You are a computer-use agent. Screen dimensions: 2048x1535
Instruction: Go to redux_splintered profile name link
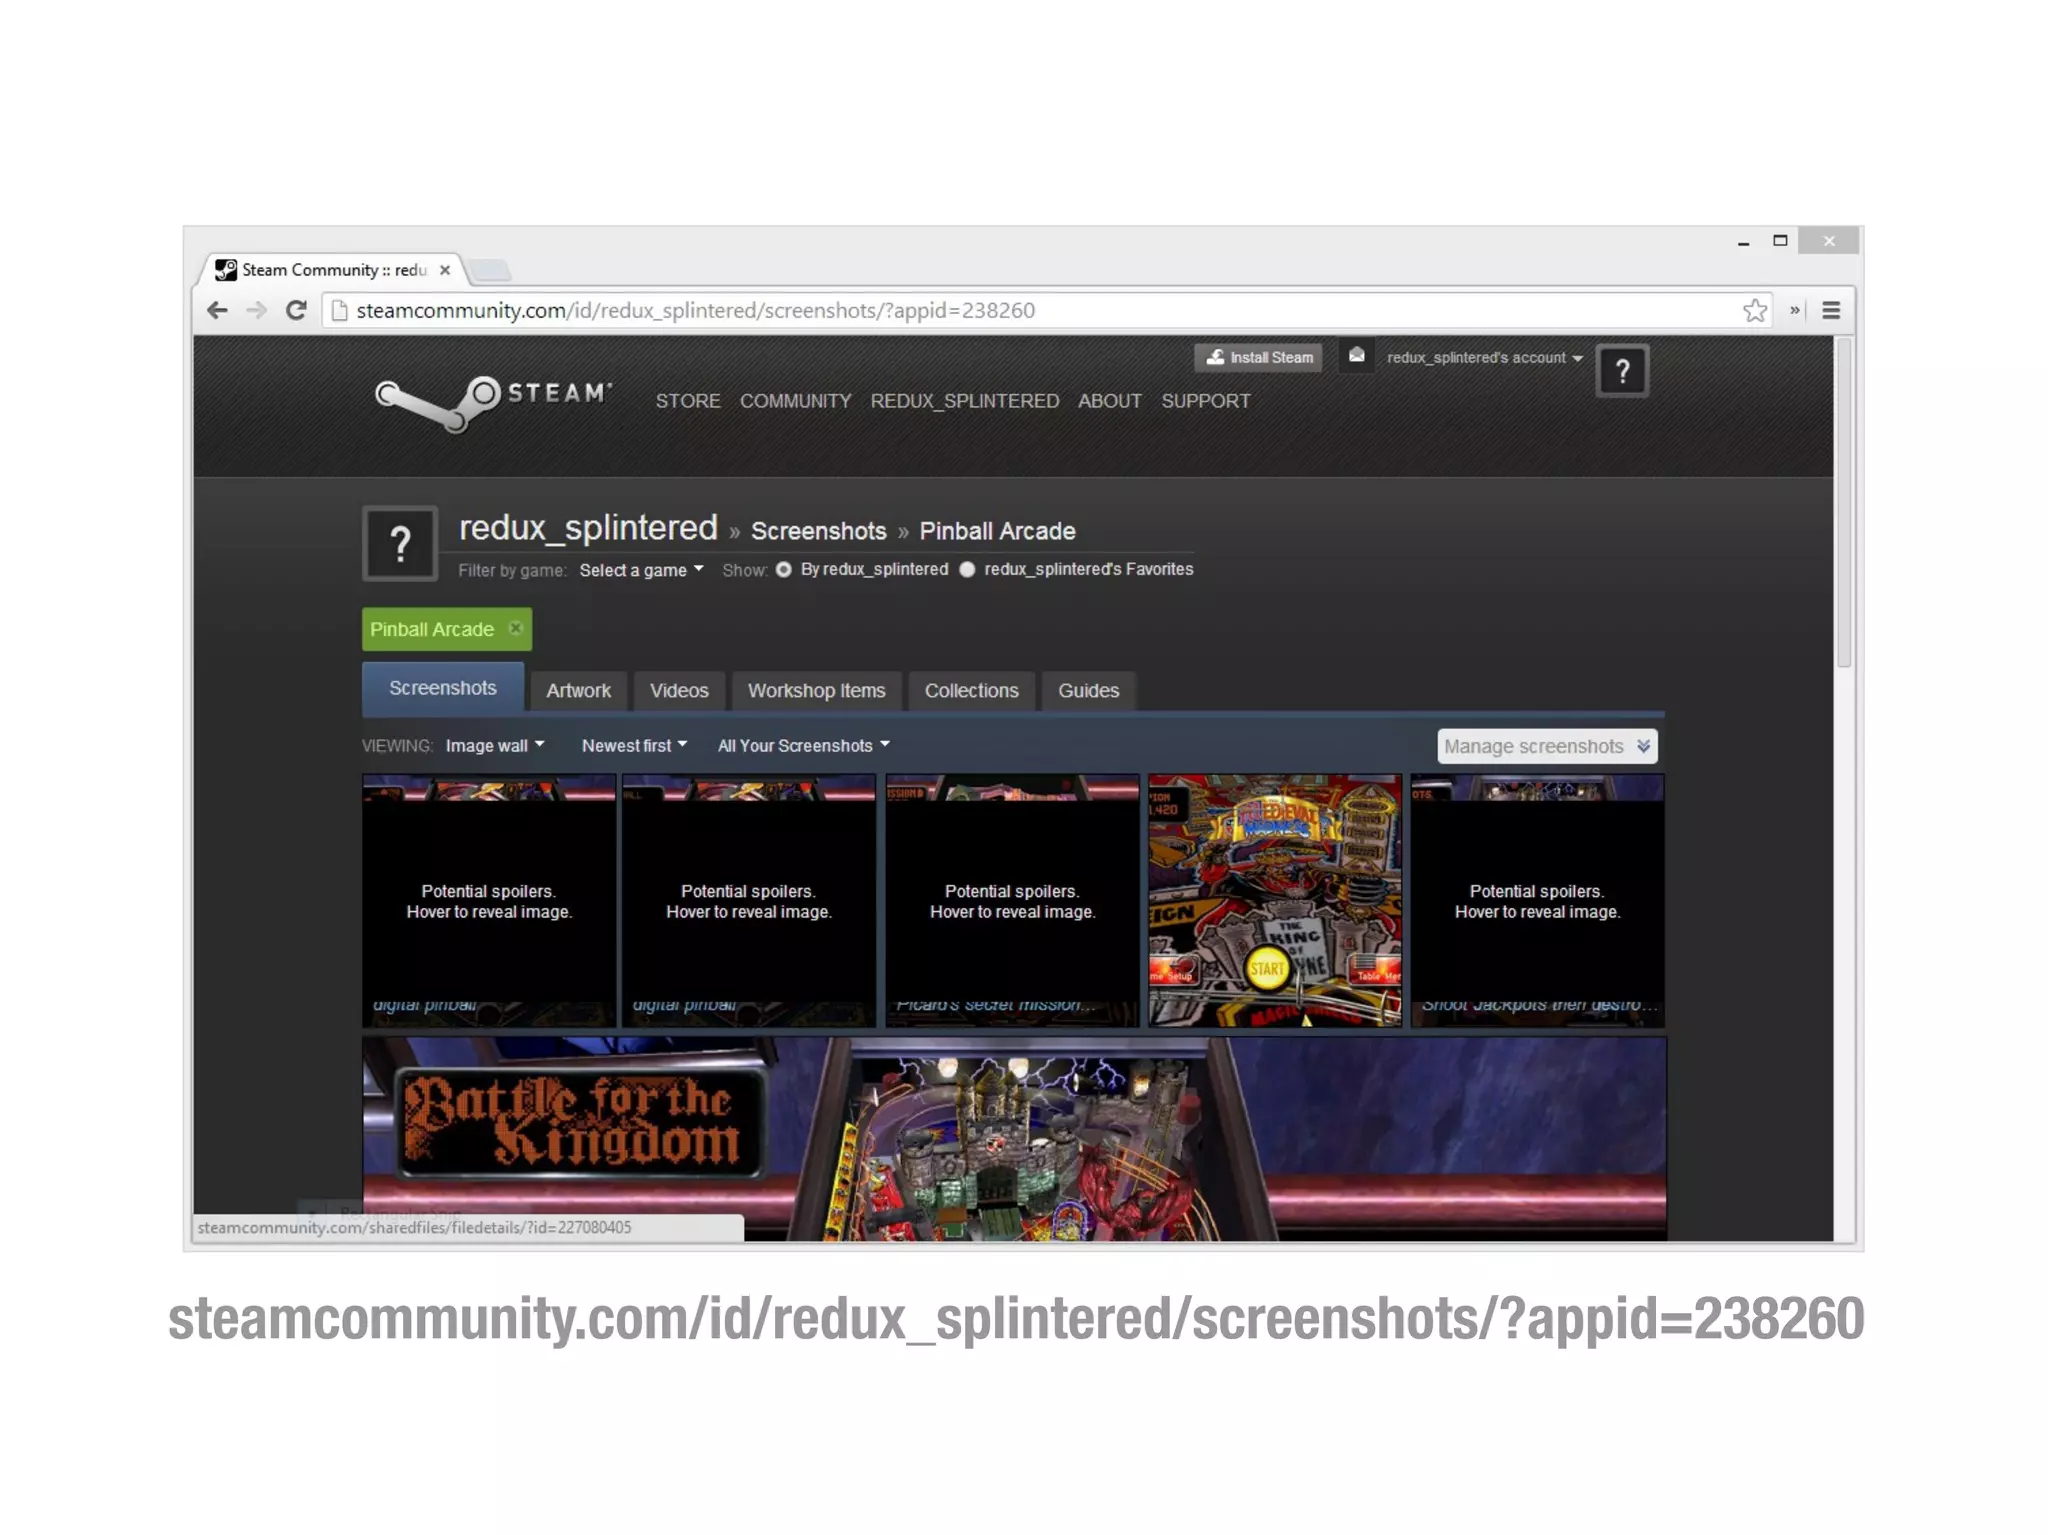[x=588, y=528]
